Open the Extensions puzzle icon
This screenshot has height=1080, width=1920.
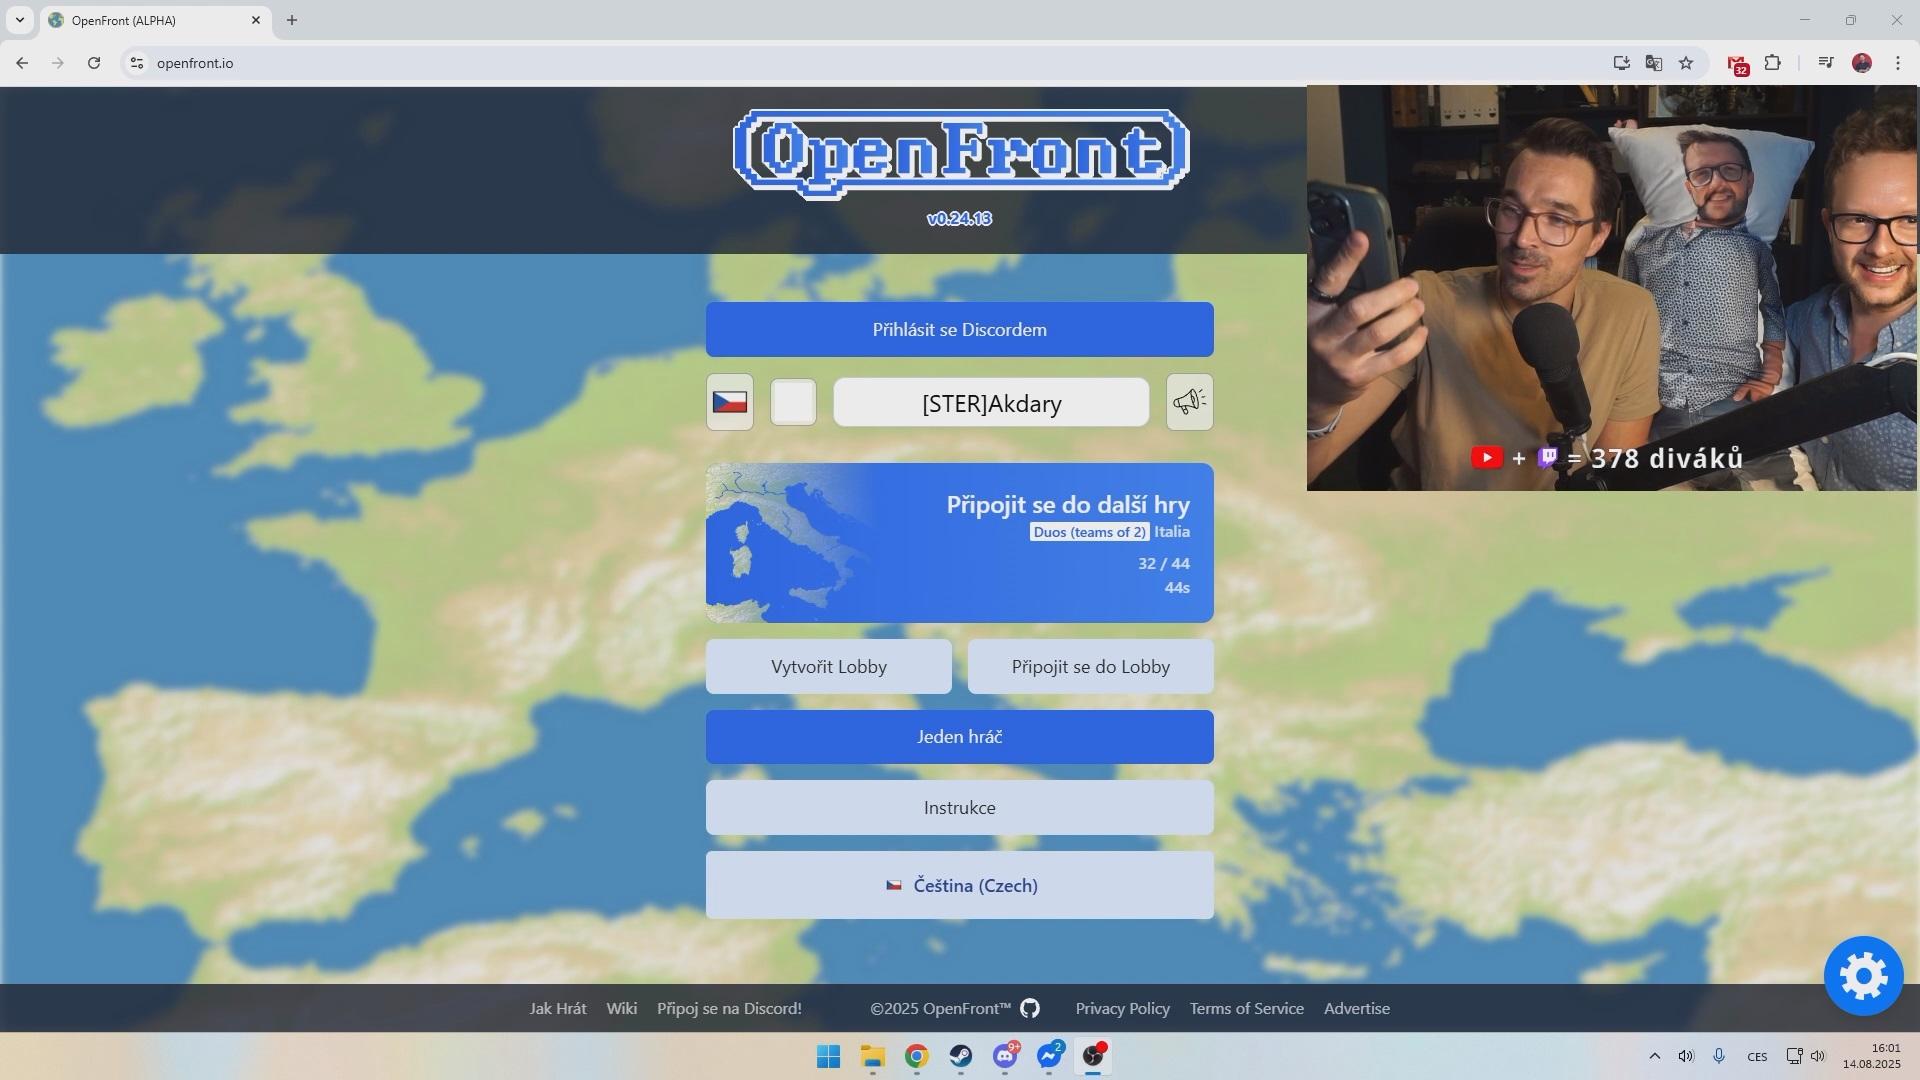coord(1772,63)
